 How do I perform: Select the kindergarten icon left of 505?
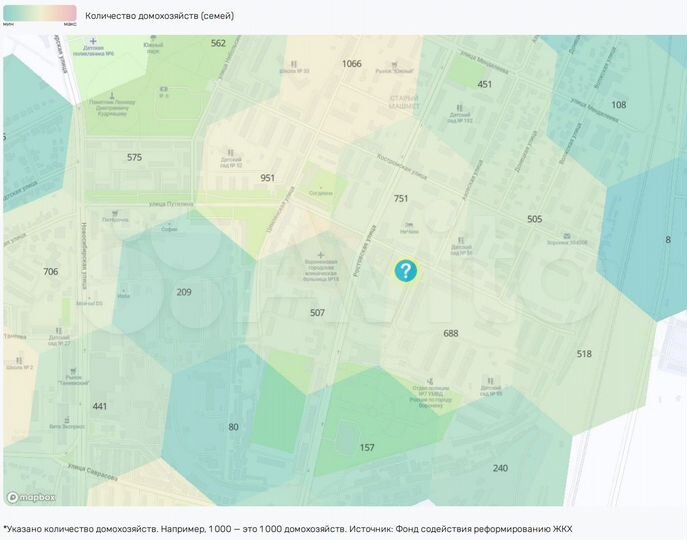[x=460, y=240]
